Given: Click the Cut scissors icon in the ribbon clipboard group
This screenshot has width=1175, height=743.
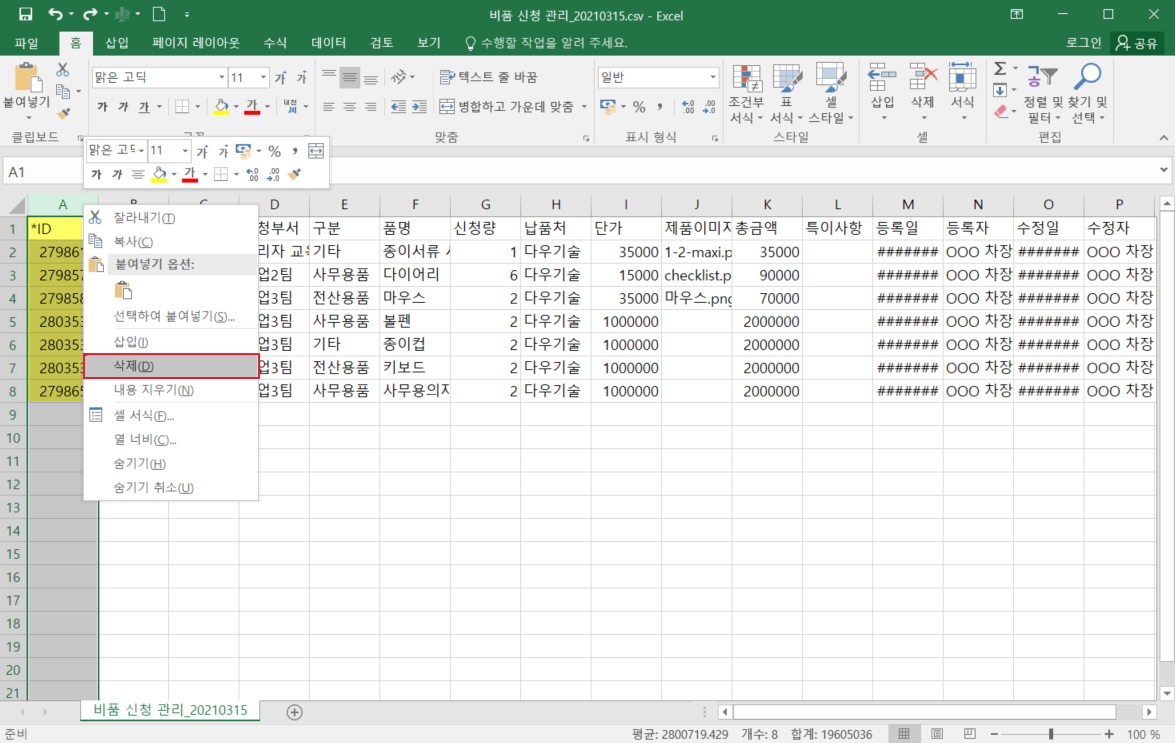Looking at the screenshot, I should click(63, 70).
